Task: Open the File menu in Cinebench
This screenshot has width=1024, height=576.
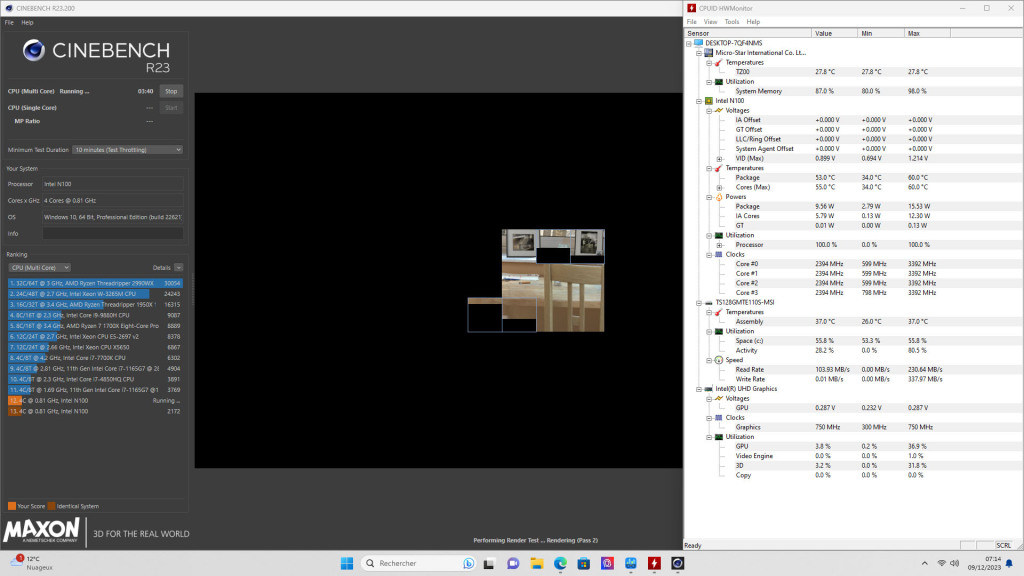Action: 9,22
